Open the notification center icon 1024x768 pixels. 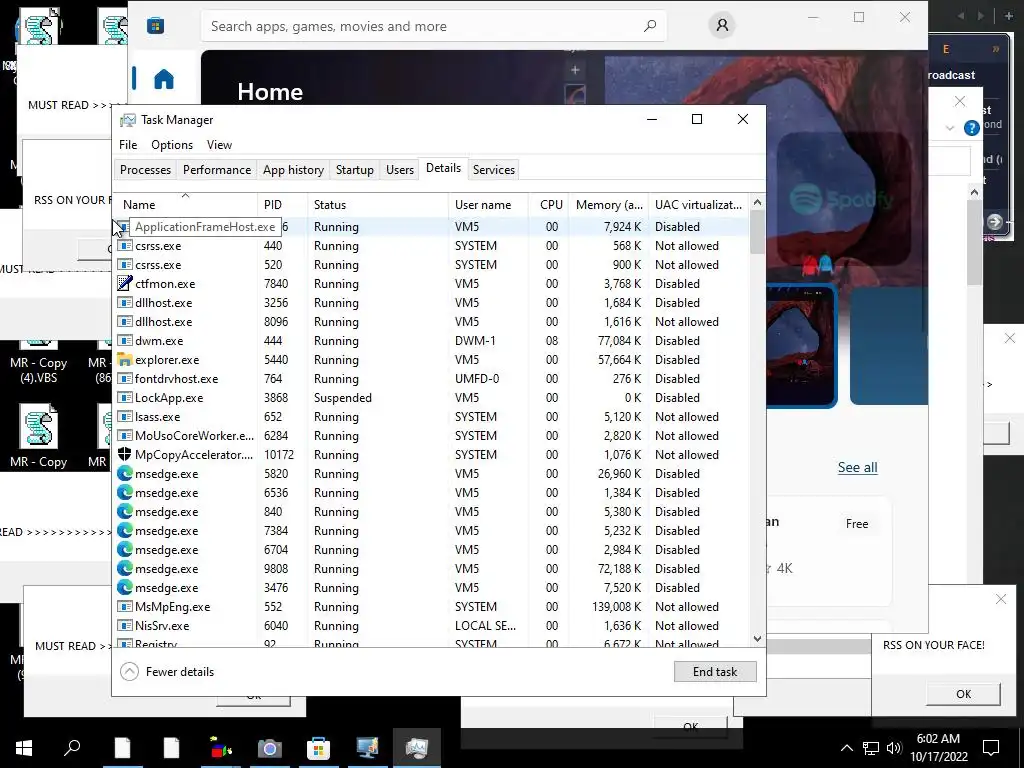tap(991, 748)
